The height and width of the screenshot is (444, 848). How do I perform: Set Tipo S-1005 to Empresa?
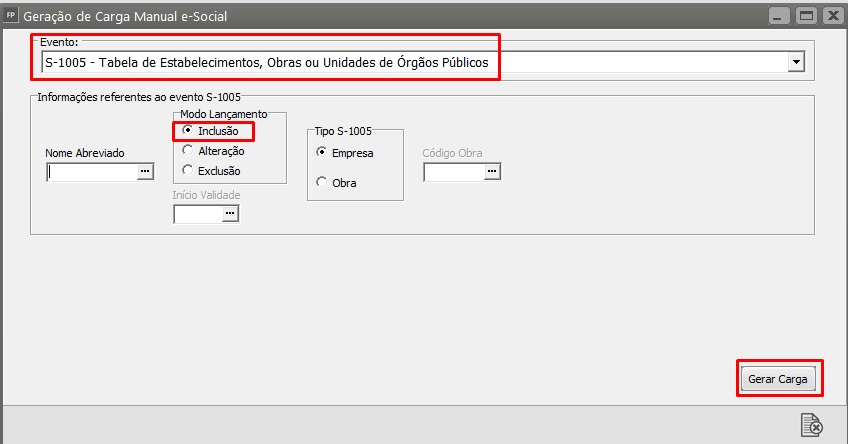tap(321, 153)
